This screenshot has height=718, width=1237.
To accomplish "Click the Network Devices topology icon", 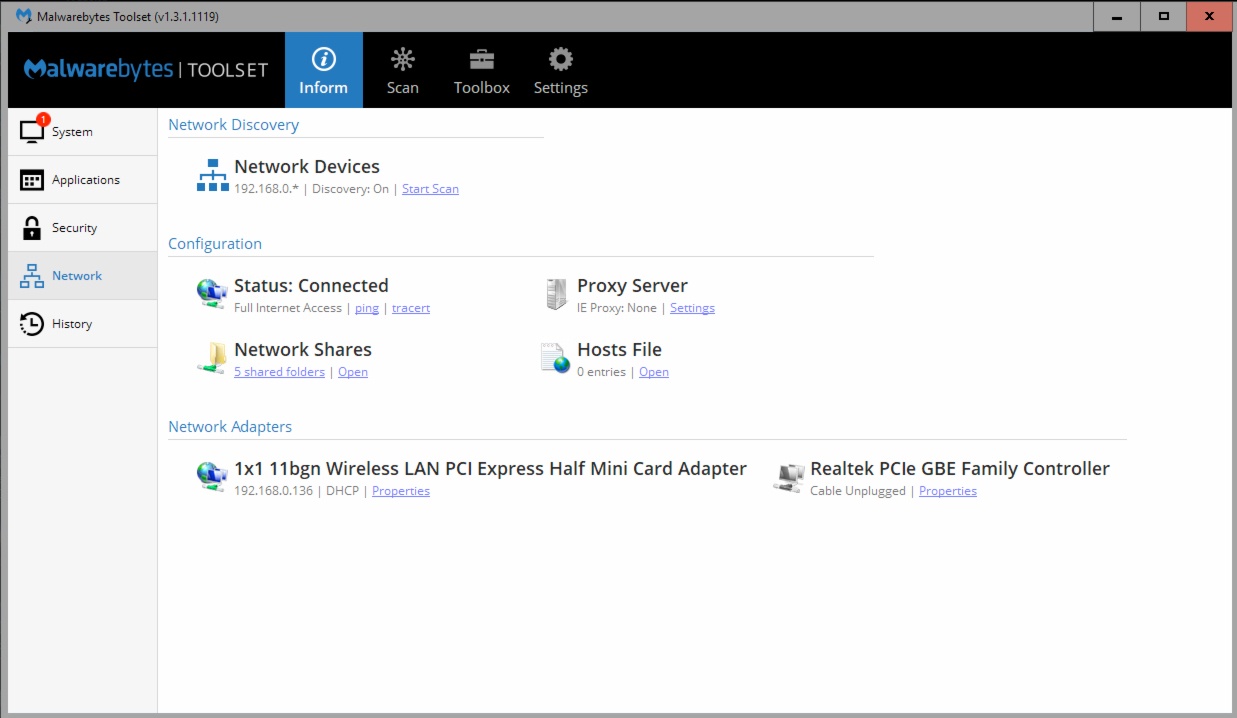I will 212,175.
